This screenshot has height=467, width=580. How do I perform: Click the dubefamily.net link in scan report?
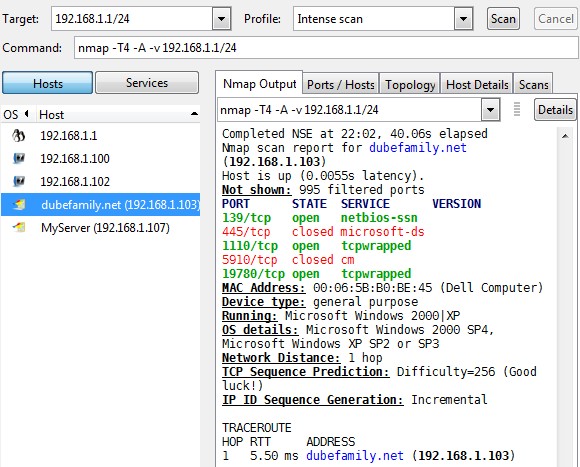tap(418, 148)
